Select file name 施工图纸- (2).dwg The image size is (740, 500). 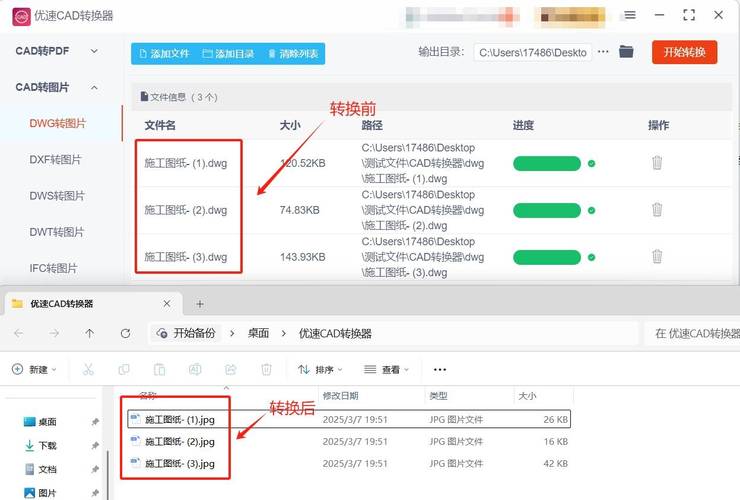(185, 210)
